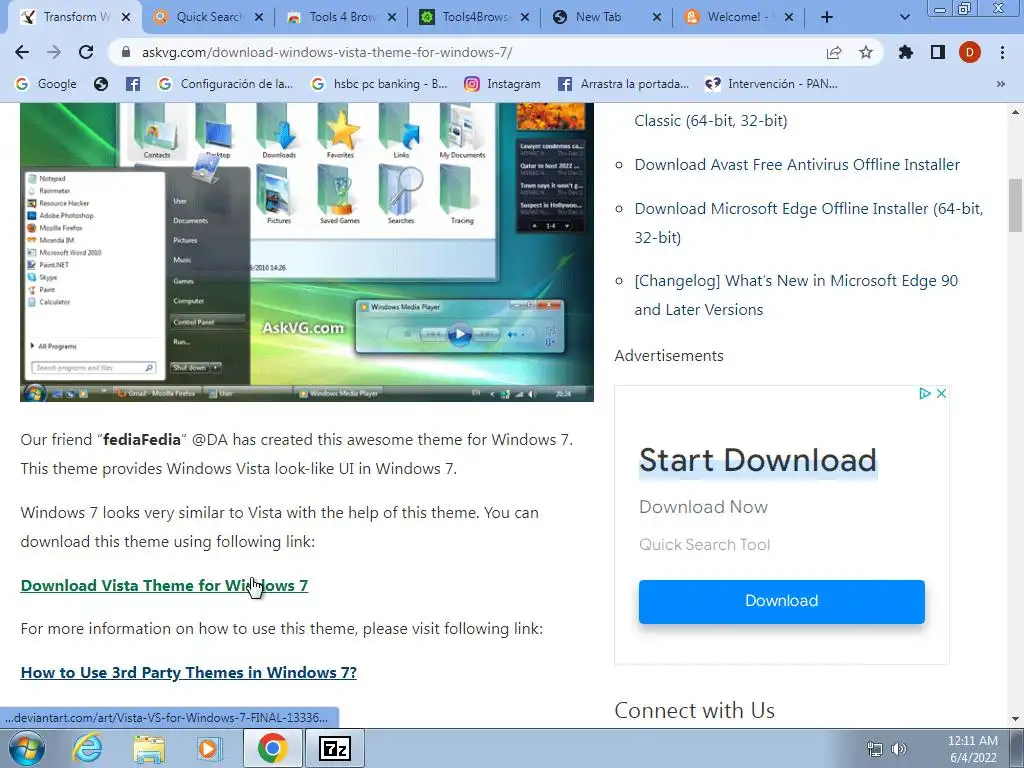Close the New Tab tab
This screenshot has height=768, width=1024.
[x=657, y=18]
